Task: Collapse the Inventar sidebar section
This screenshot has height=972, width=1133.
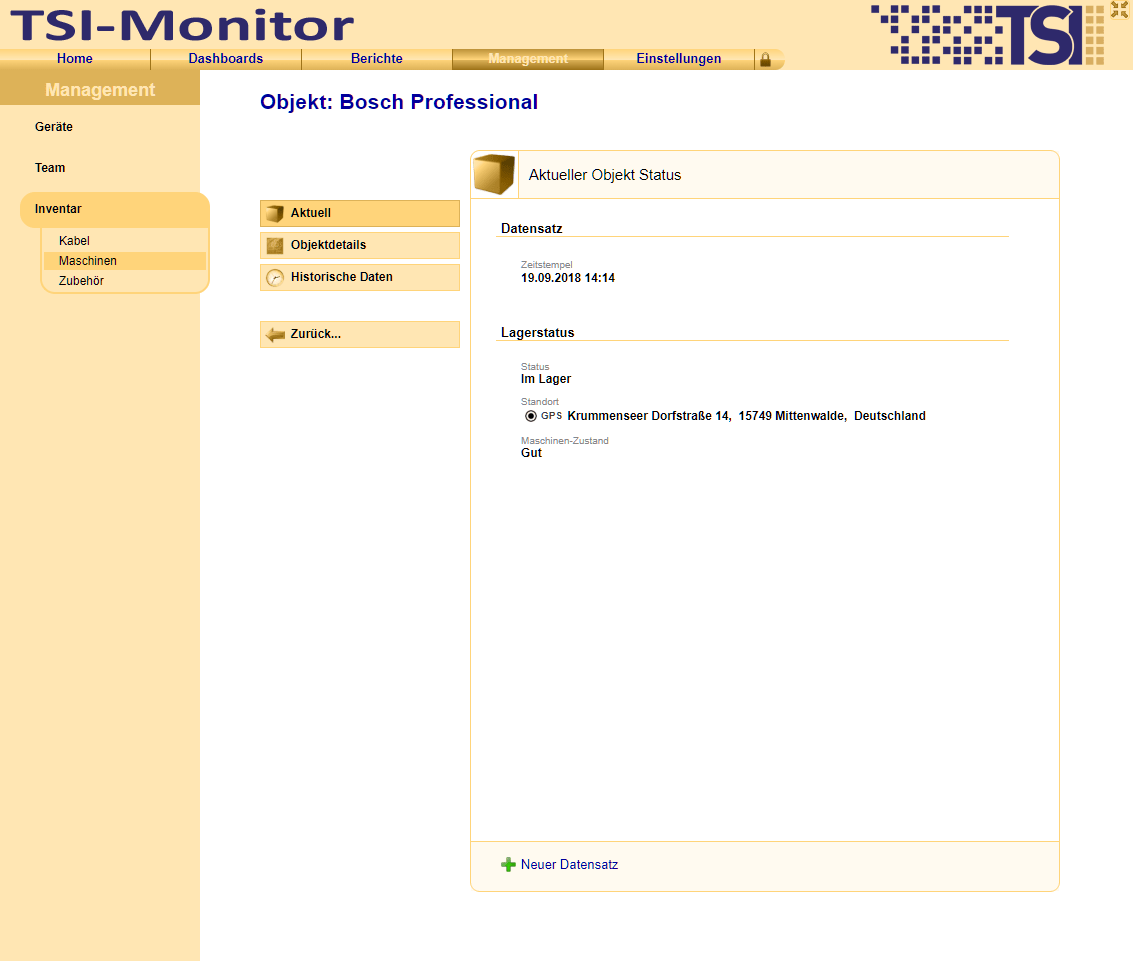Action: (x=115, y=210)
